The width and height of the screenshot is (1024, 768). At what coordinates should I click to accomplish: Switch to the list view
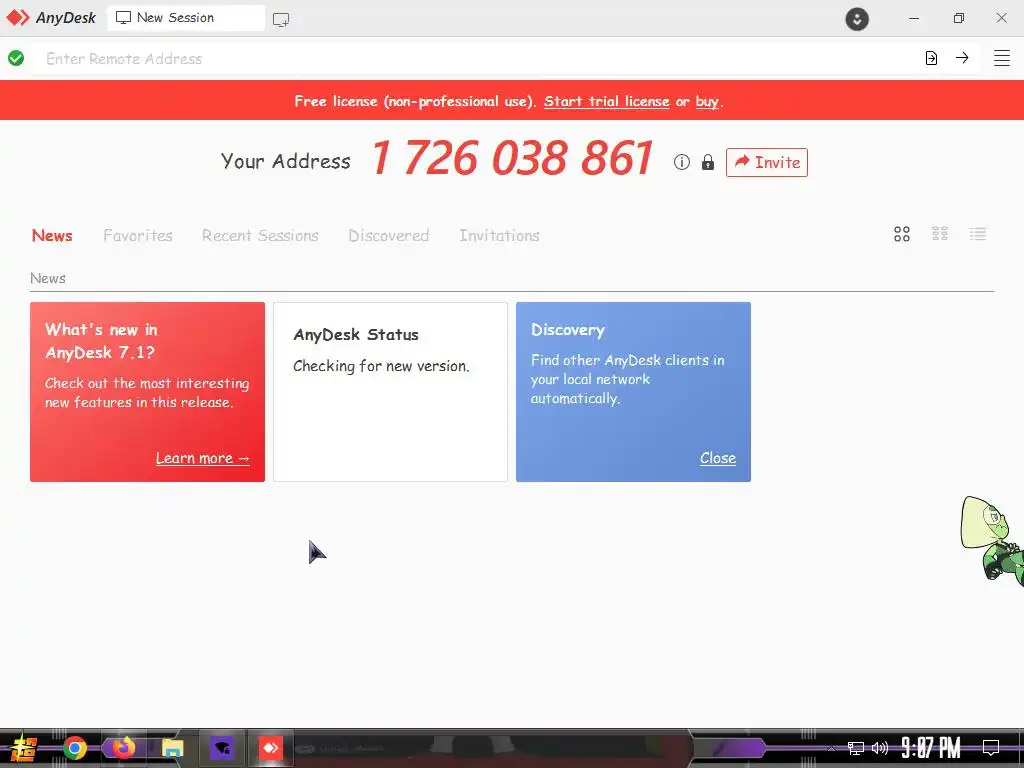(978, 234)
